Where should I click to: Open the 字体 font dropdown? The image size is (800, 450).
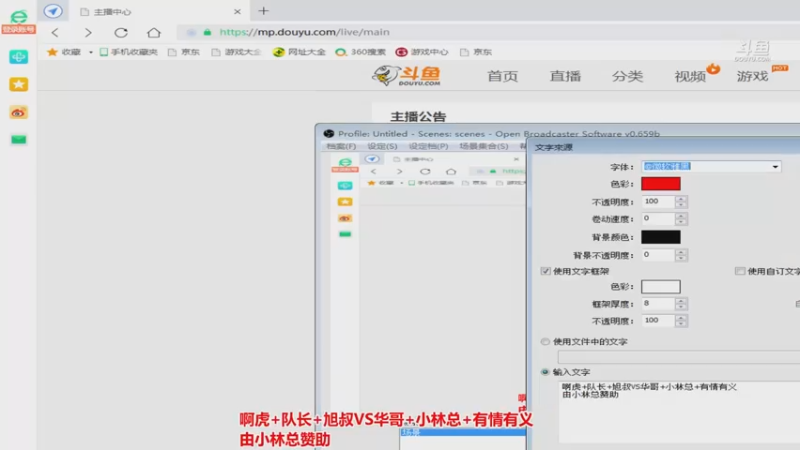point(711,166)
